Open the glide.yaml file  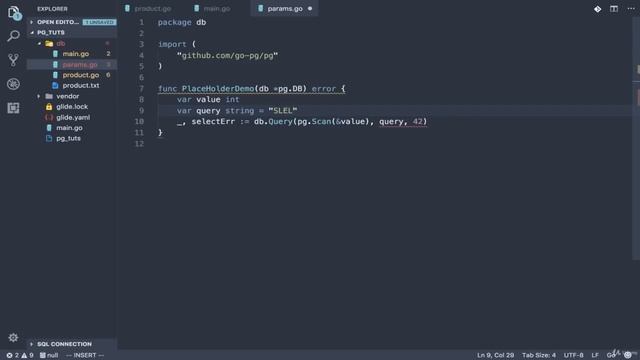click(x=73, y=118)
